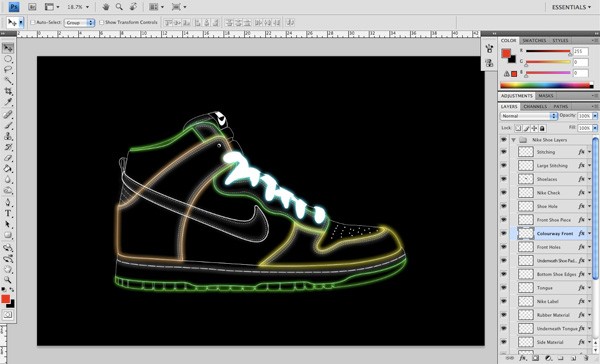Select the History Brush tool
600x364 pixels.
(x=8, y=147)
